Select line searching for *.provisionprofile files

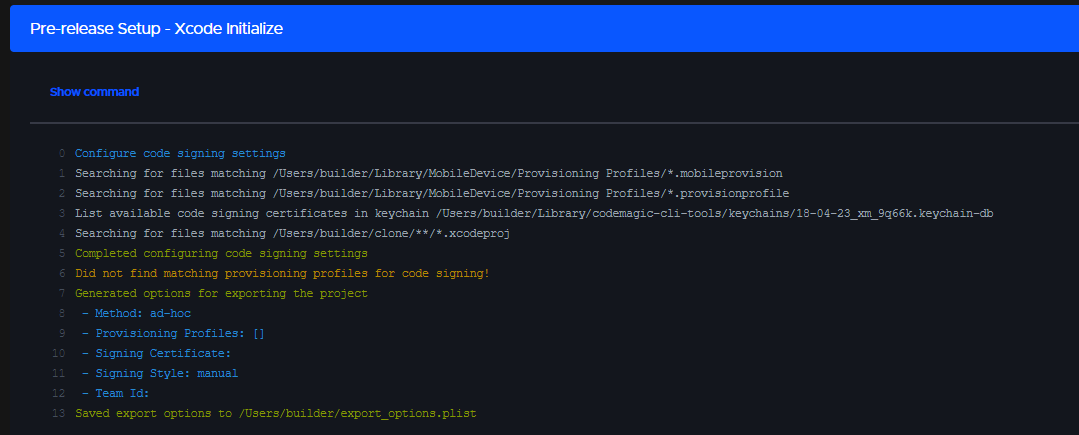(432, 193)
